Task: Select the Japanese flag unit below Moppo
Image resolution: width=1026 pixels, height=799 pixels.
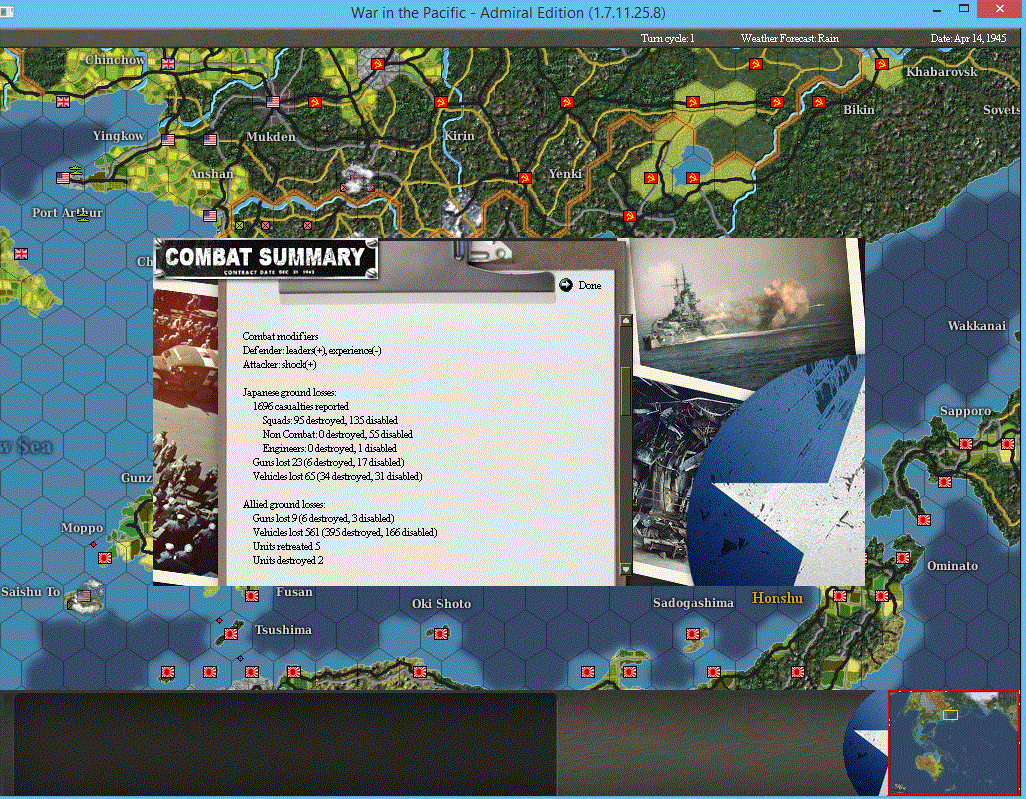Action: [105, 558]
